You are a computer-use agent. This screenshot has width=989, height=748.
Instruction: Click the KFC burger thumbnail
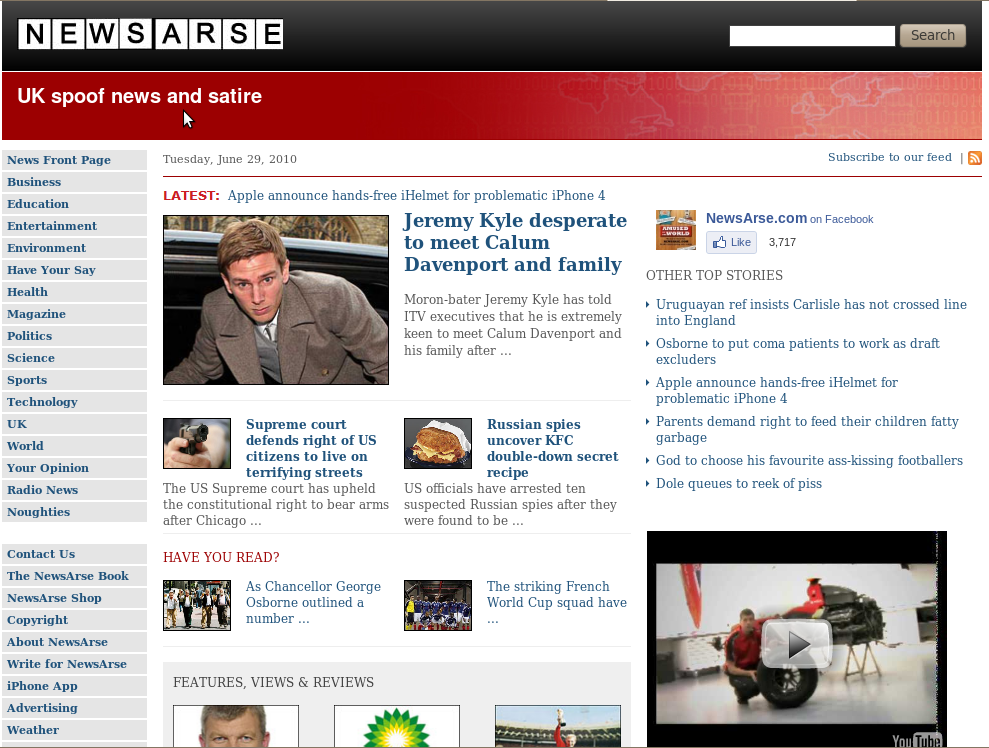pyautogui.click(x=438, y=443)
